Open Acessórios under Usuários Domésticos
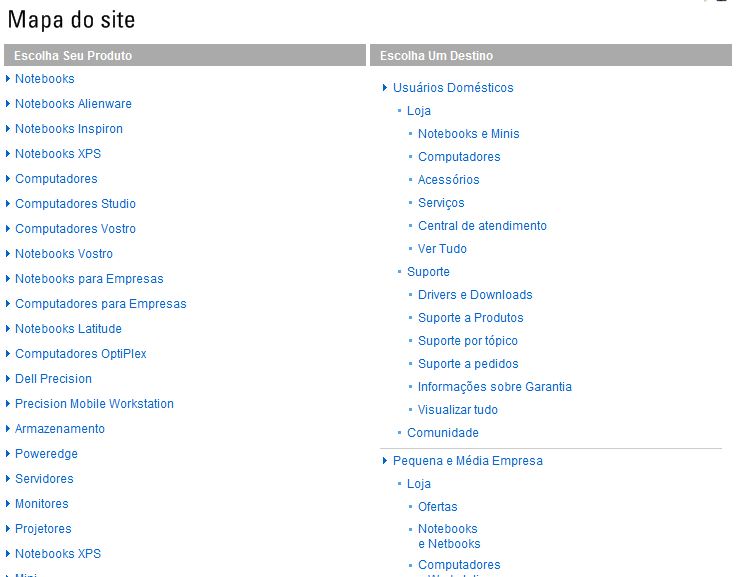This screenshot has height=577, width=743. tap(448, 180)
